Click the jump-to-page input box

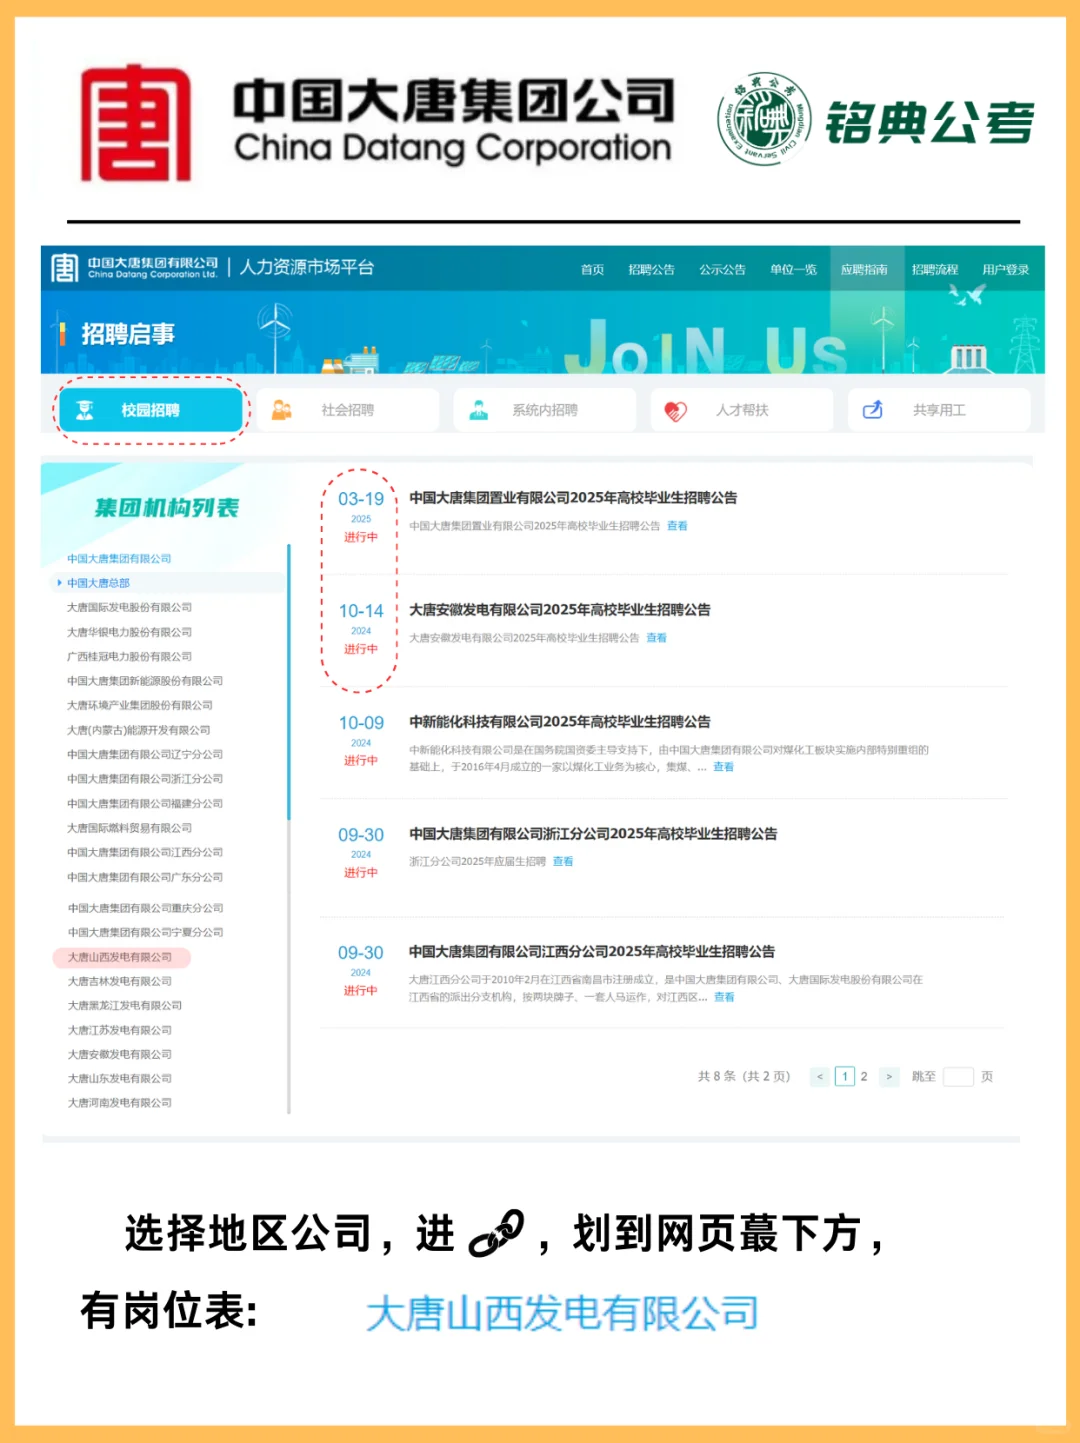(x=958, y=1077)
